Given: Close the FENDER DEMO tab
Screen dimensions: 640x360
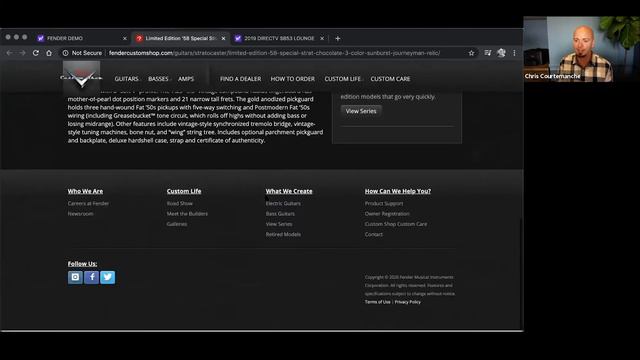Looking at the screenshot, I should click(x=125, y=38).
